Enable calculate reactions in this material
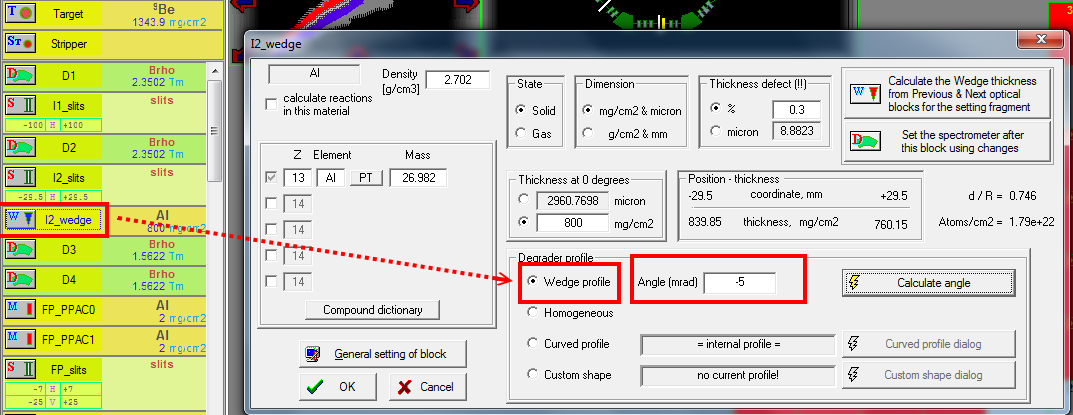This screenshot has height=415, width=1073. point(271,104)
